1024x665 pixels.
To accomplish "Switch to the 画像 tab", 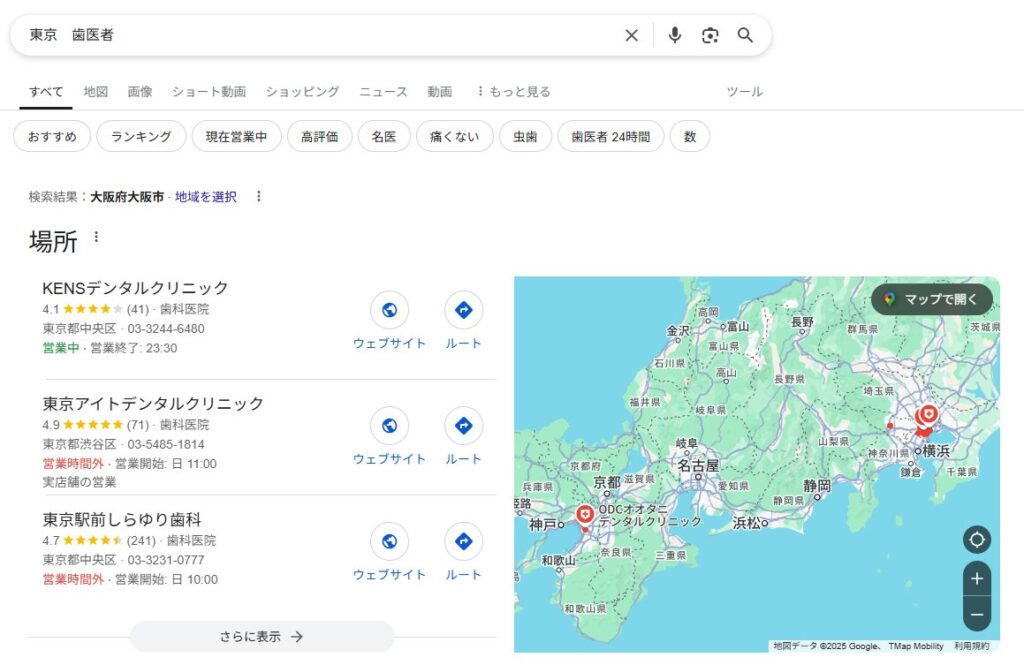I will (140, 91).
